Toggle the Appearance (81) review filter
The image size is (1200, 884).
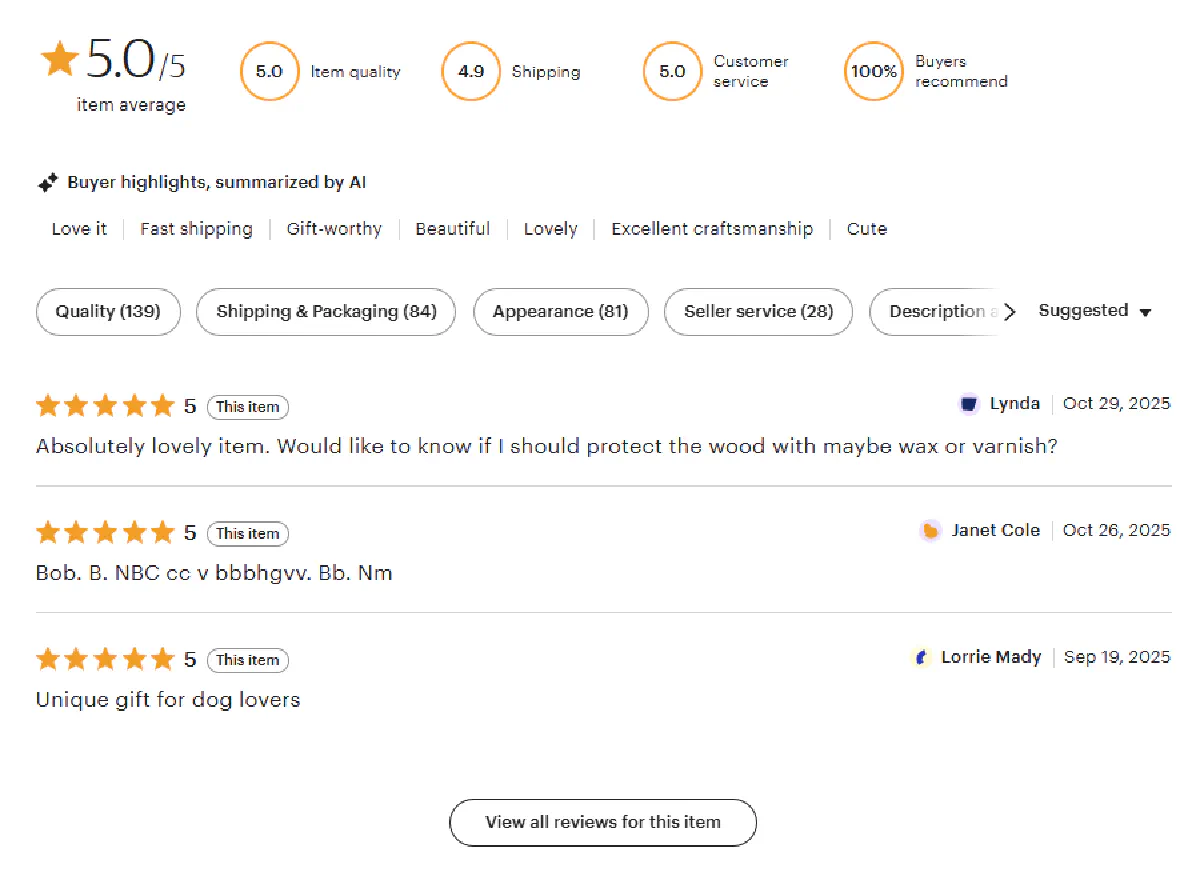click(x=560, y=312)
